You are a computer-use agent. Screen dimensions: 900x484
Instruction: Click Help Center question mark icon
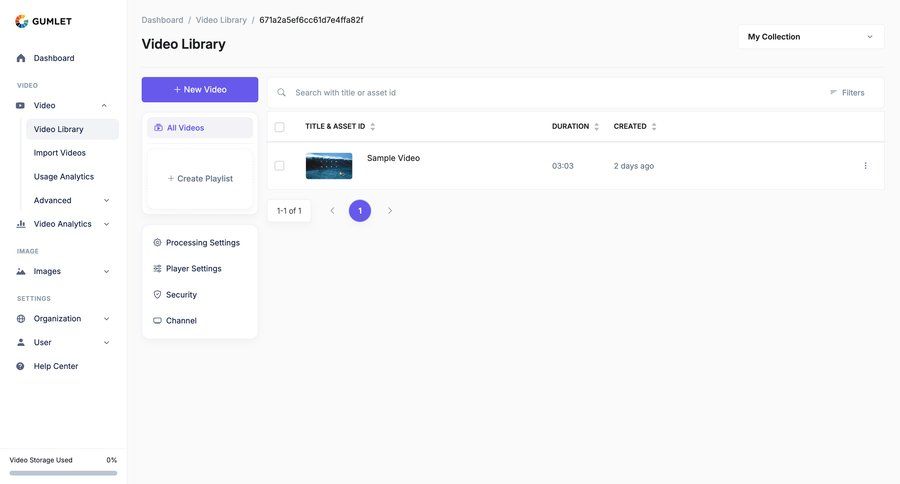pyautogui.click(x=21, y=366)
